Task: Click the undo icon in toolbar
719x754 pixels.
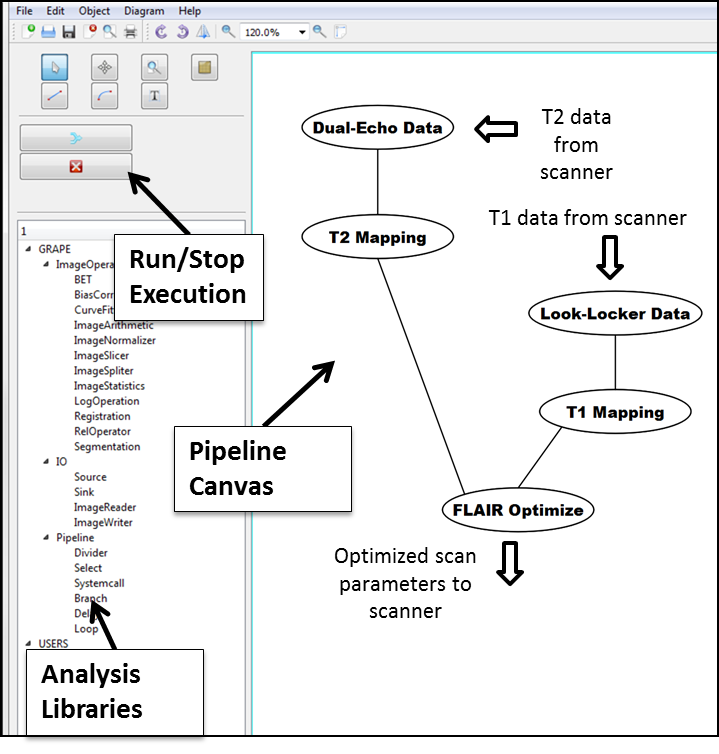Action: click(x=162, y=31)
